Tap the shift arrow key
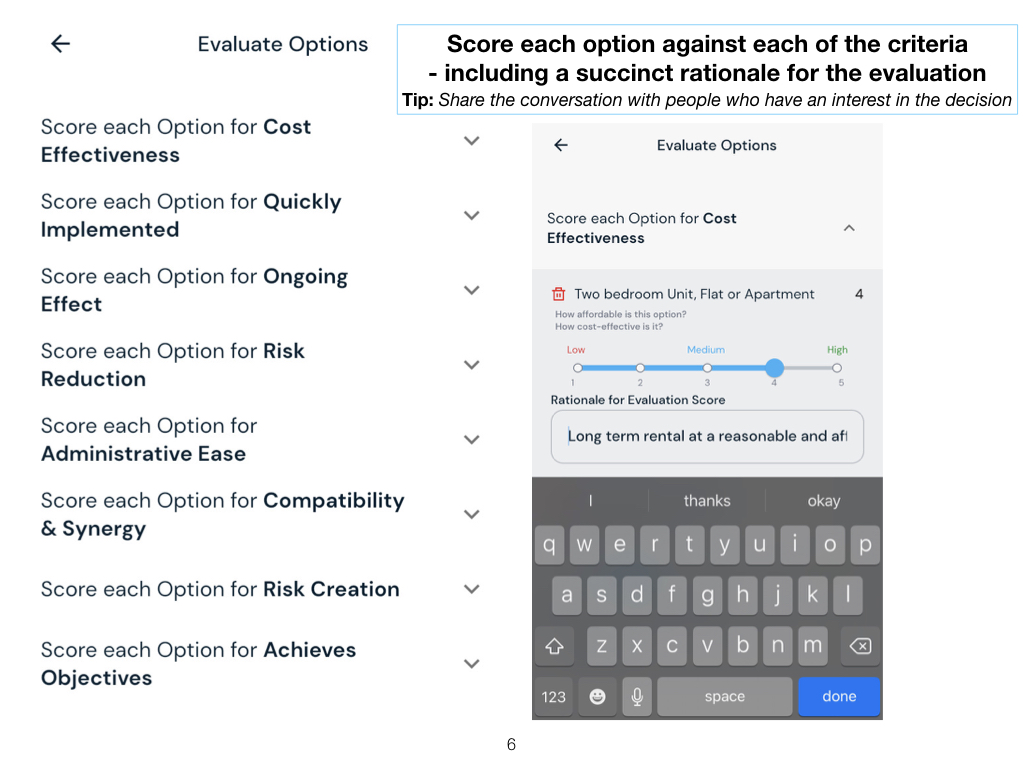The height and width of the screenshot is (768, 1024). [x=554, y=646]
